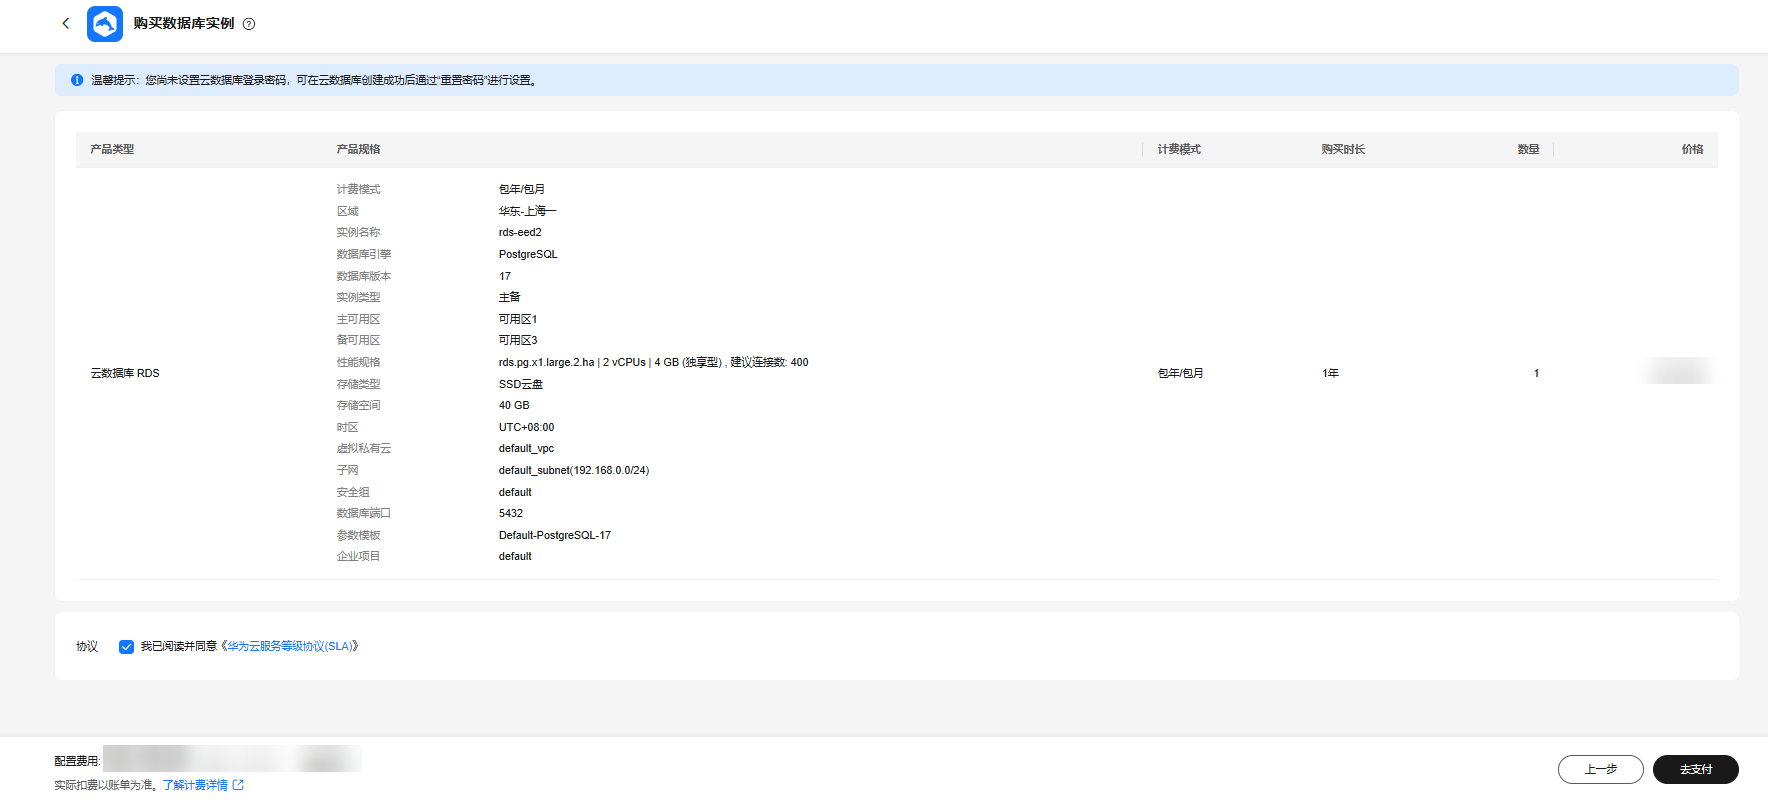1768x800 pixels.
Task: Open the 华为云服务等级协议(SLA) link
Action: coord(290,647)
